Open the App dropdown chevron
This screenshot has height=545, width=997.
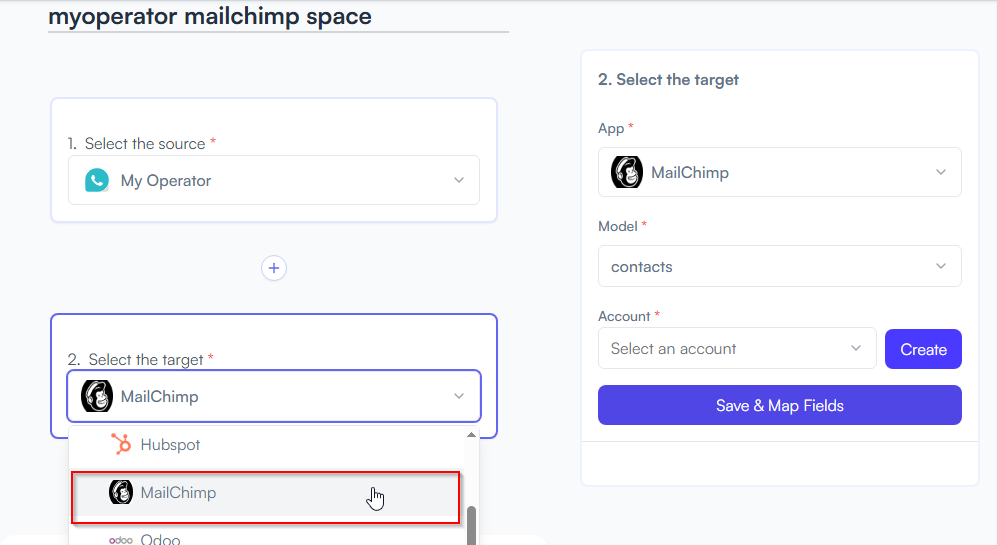point(941,172)
